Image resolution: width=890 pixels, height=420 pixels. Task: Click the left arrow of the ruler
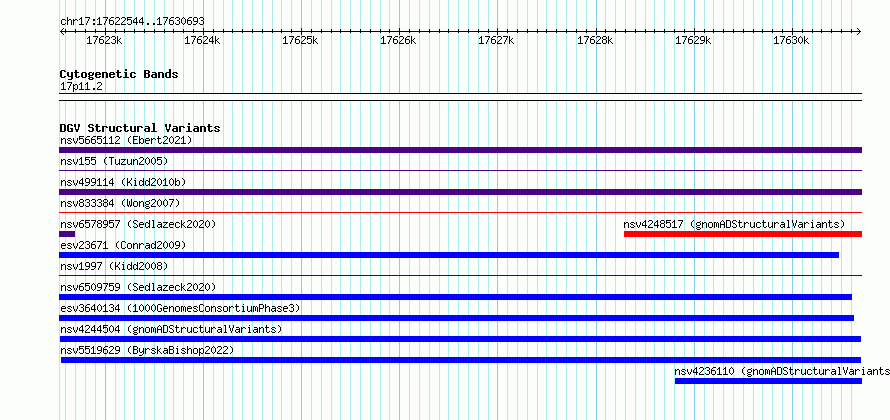click(x=62, y=32)
